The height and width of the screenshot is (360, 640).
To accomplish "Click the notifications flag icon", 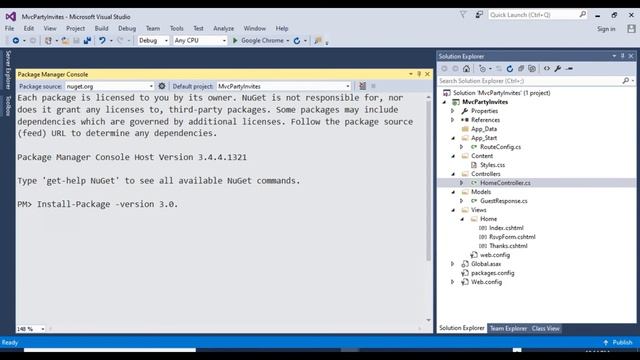I will (x=463, y=15).
